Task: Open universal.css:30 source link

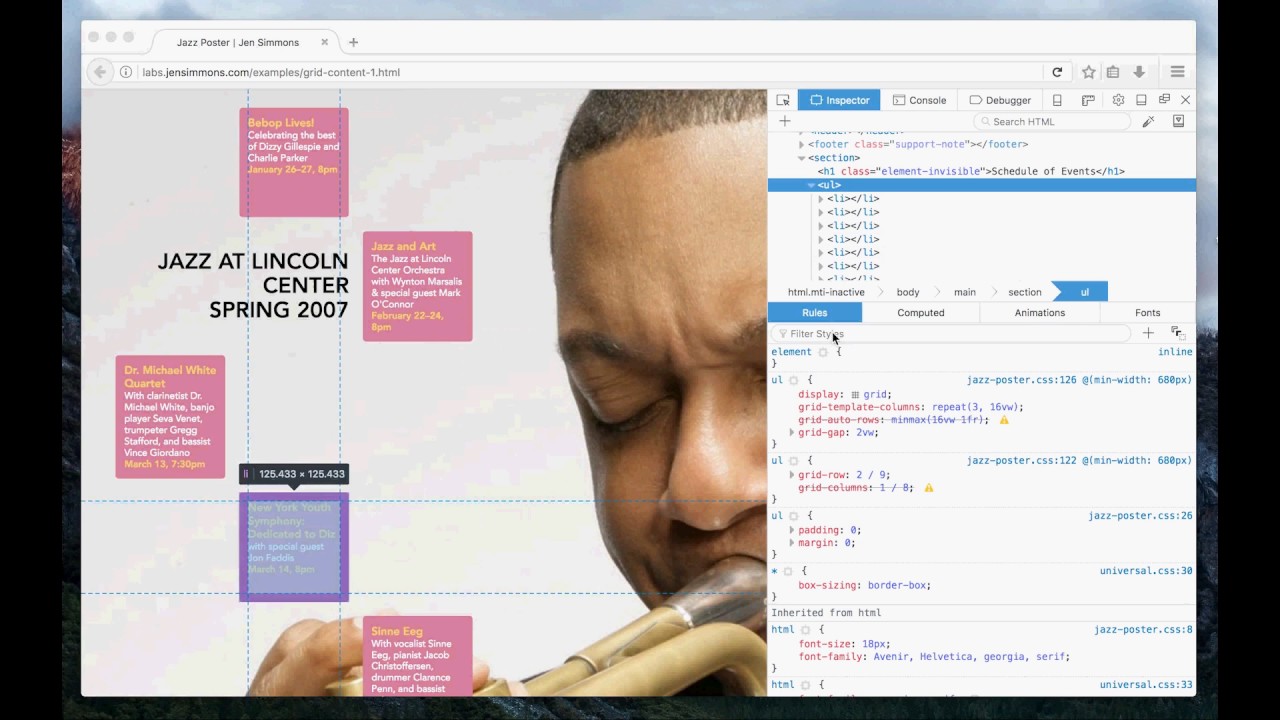Action: [x=1146, y=571]
